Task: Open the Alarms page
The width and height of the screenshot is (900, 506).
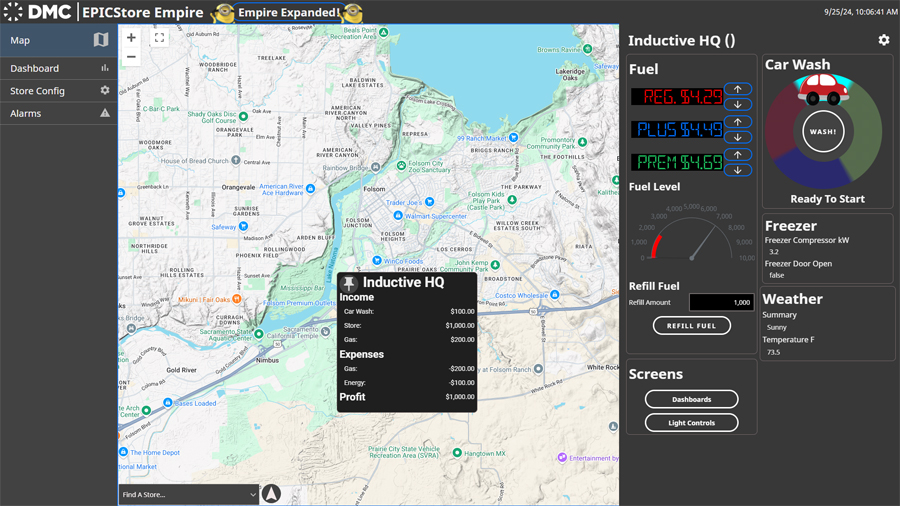Action: tap(59, 113)
